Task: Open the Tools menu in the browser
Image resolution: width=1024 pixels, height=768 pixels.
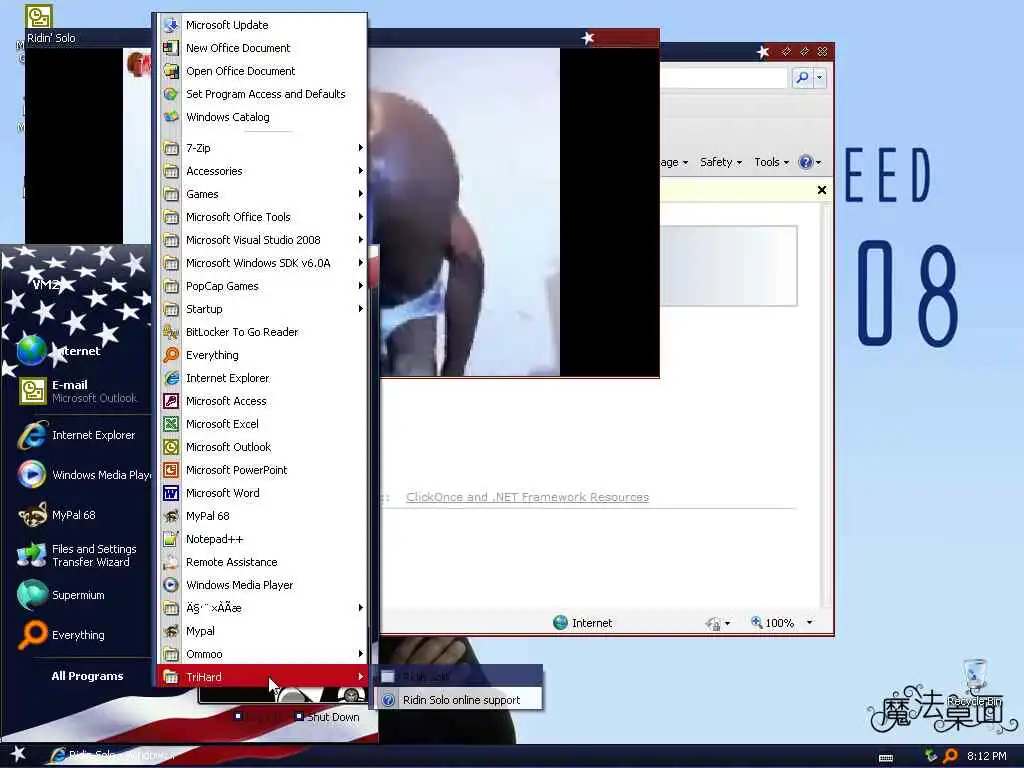Action: pos(771,162)
